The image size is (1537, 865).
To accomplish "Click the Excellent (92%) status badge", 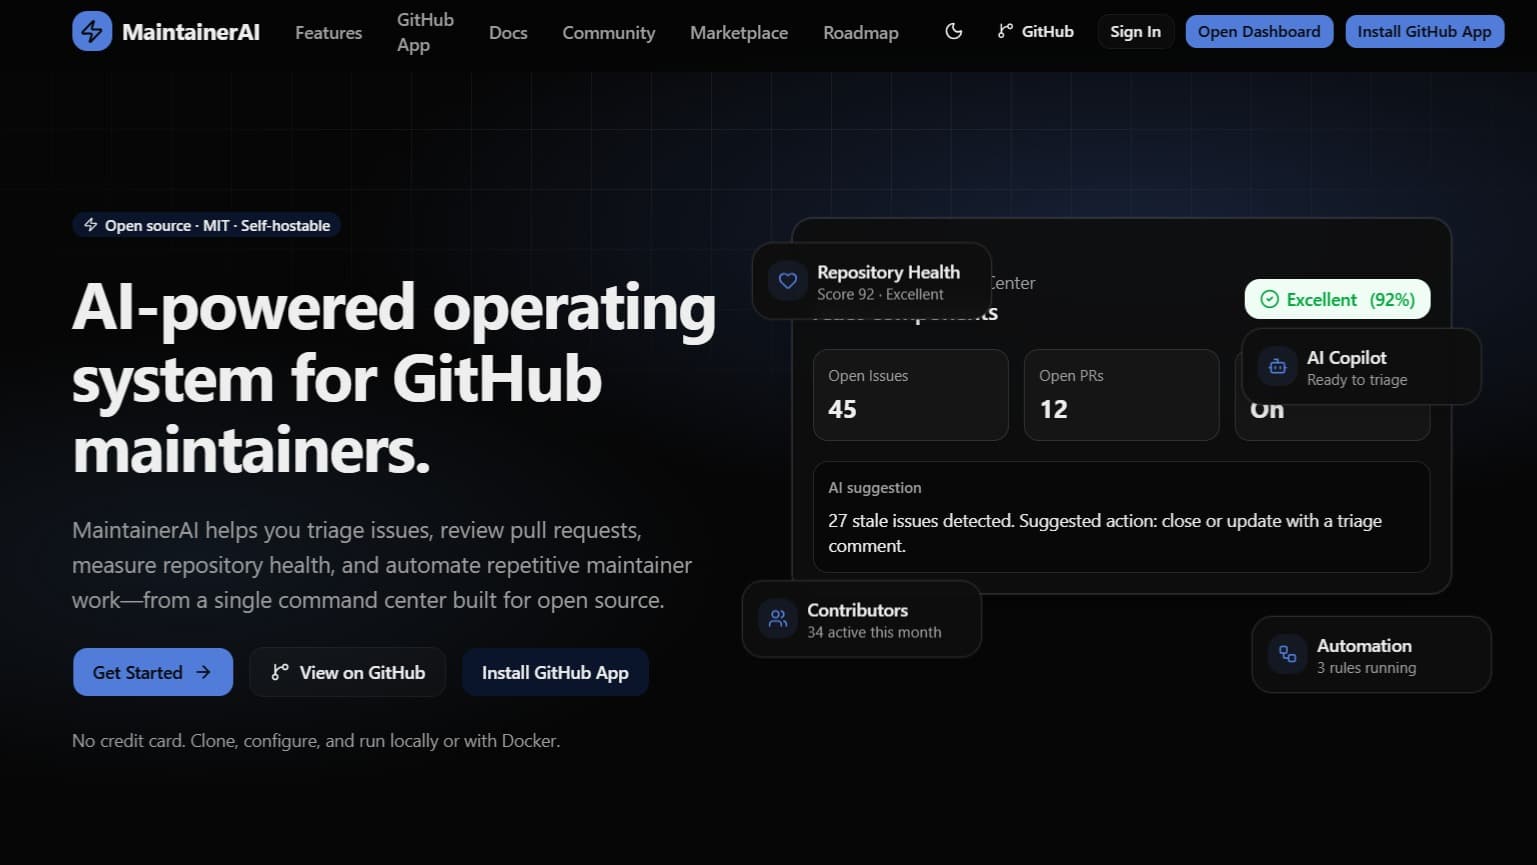I will pyautogui.click(x=1337, y=299).
